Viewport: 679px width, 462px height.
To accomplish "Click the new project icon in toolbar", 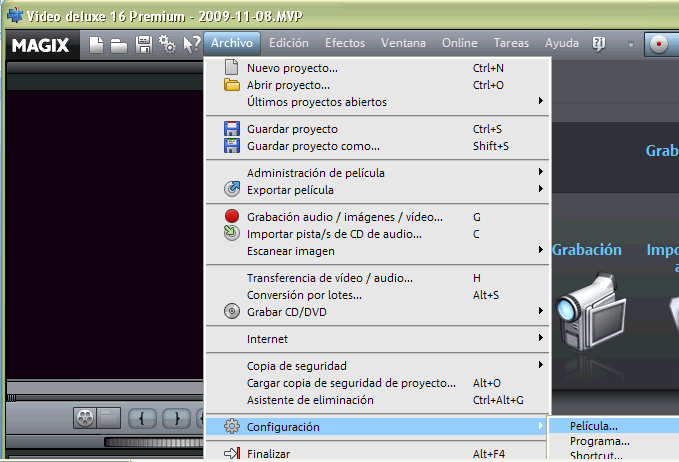I will [97, 44].
